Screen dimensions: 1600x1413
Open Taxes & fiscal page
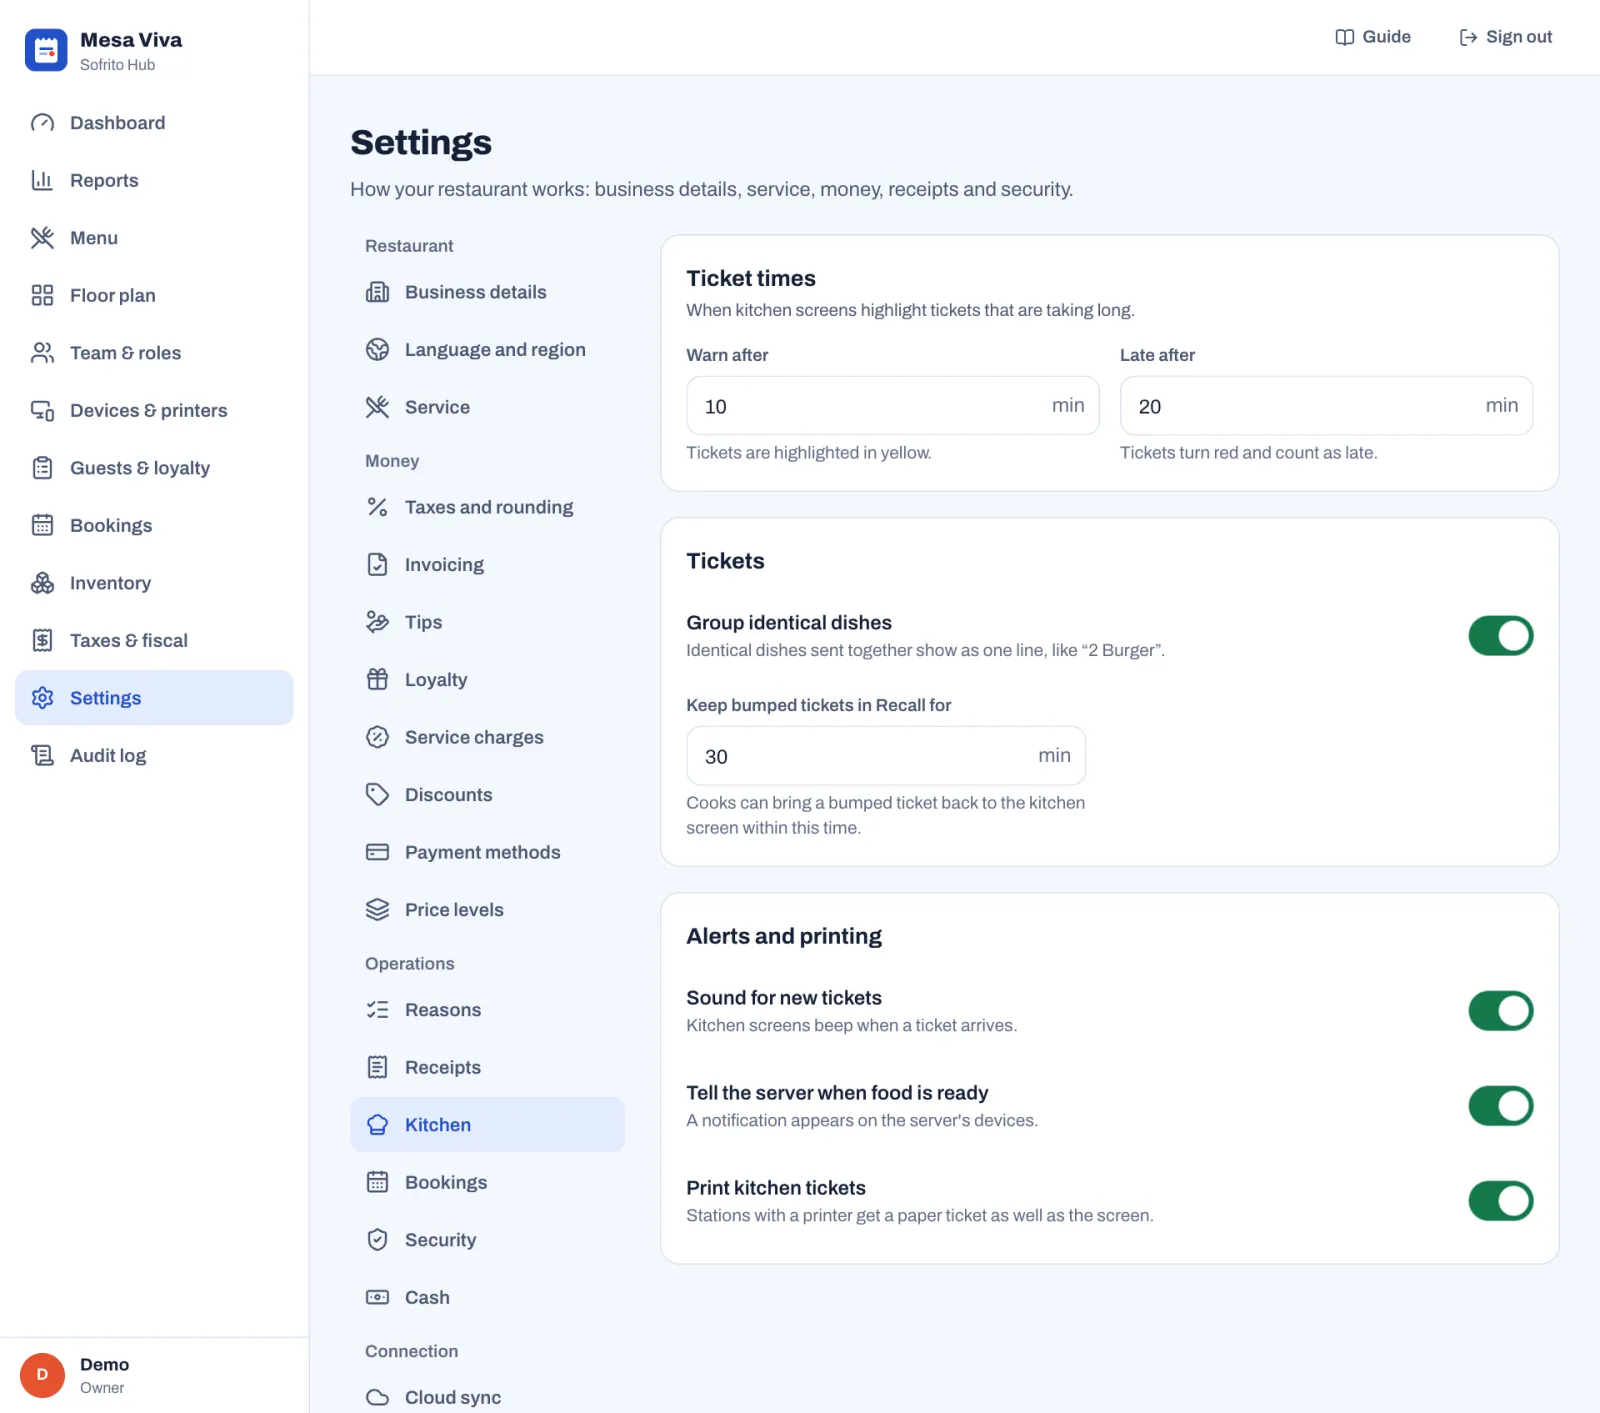(154, 640)
